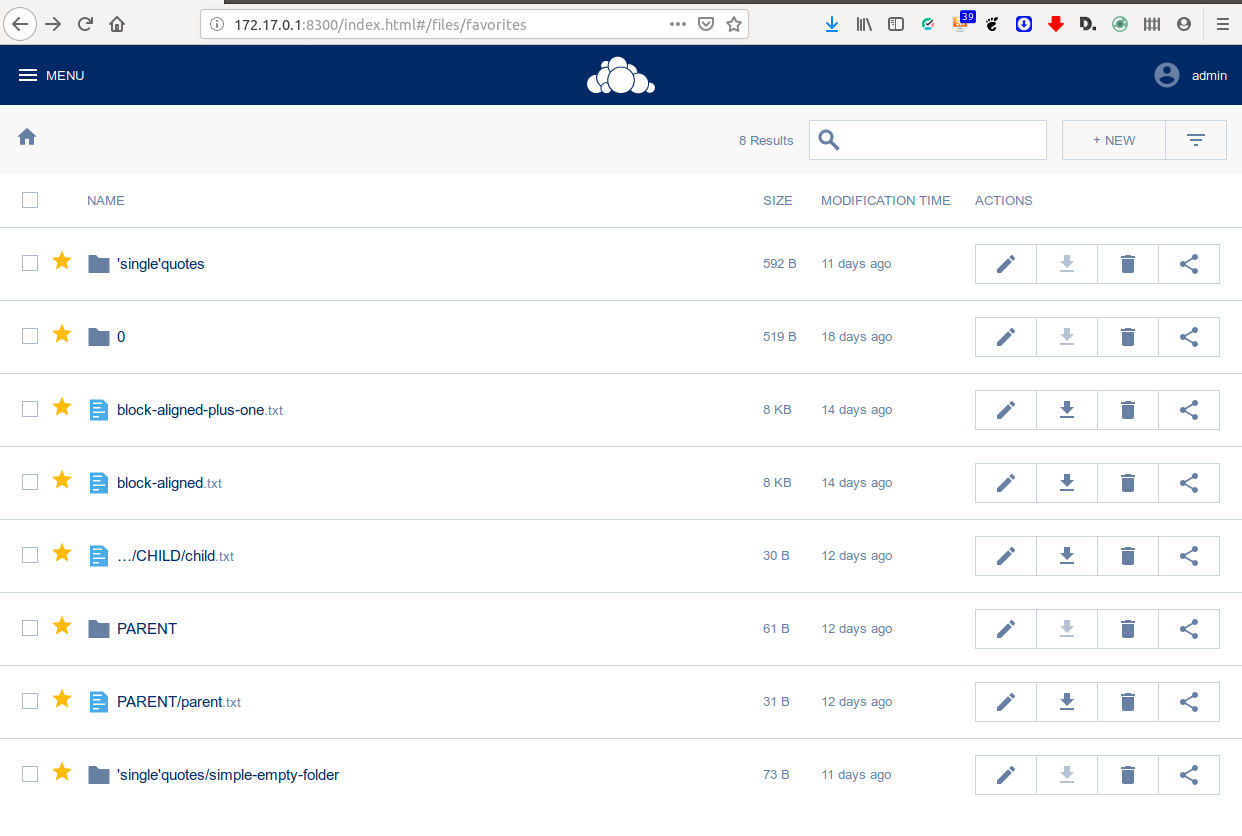Sort files by SIZE column

click(x=778, y=201)
